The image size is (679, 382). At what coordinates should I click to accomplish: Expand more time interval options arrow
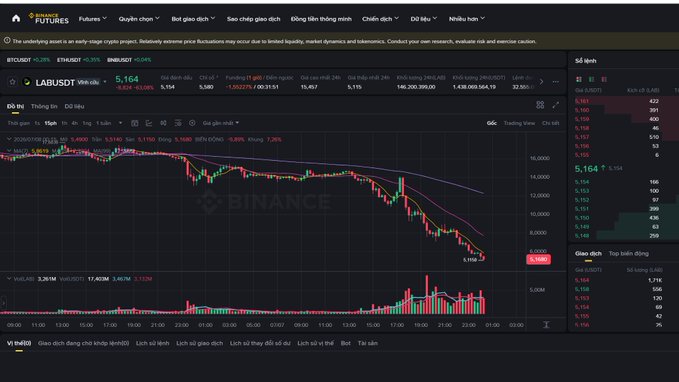pos(120,123)
